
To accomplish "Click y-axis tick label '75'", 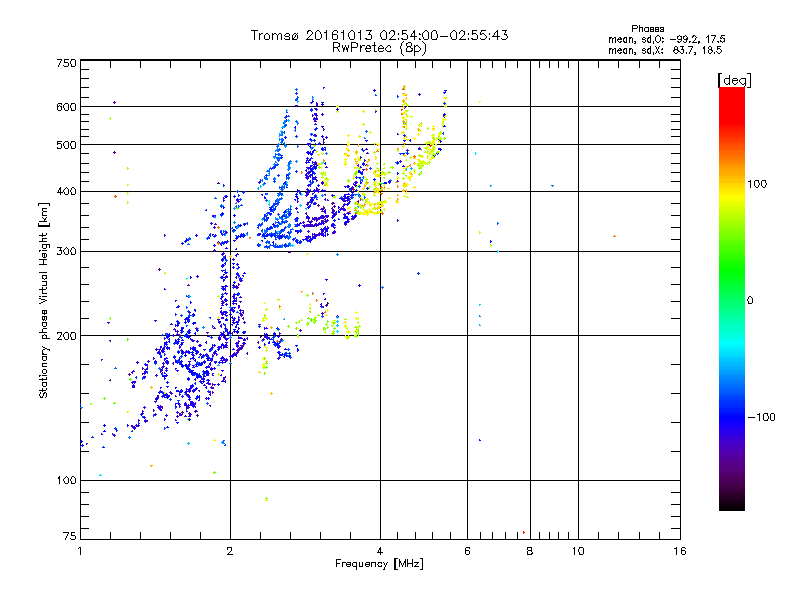I will [x=70, y=536].
